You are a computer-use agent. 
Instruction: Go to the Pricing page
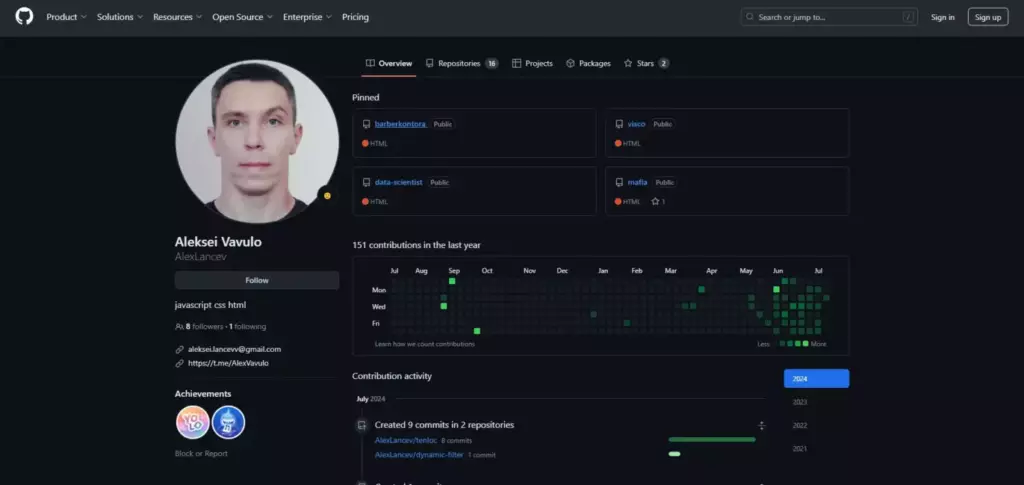[x=355, y=17]
